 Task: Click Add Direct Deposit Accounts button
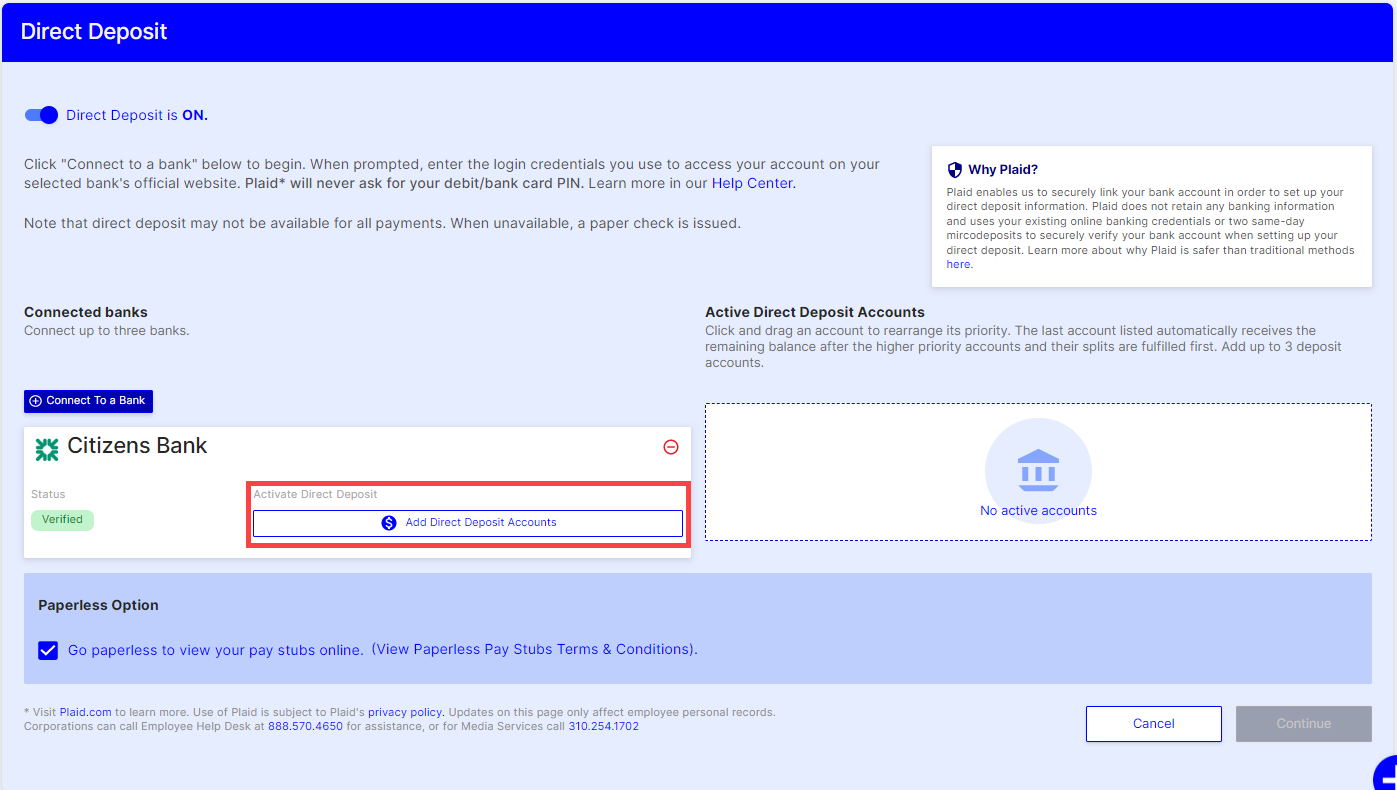tap(468, 523)
